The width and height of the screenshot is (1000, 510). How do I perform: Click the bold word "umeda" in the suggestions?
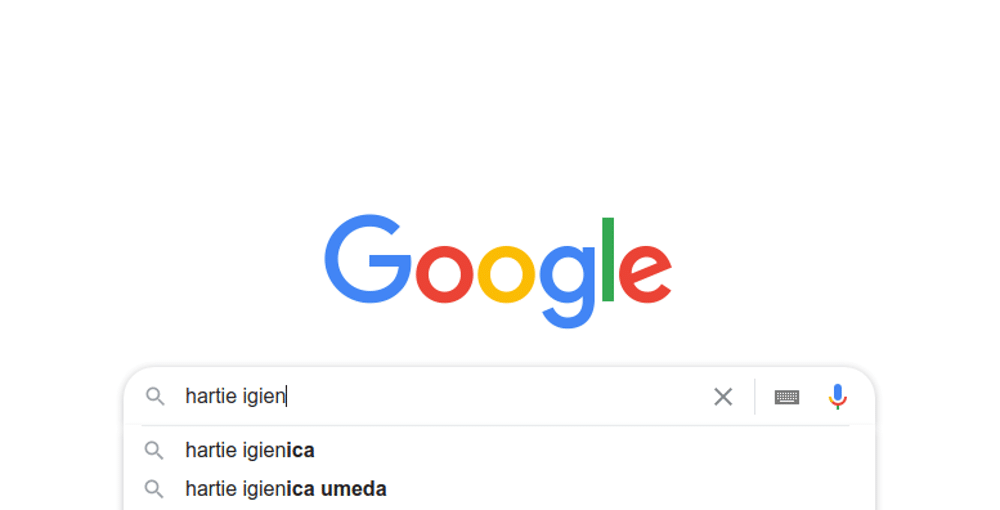pos(353,489)
